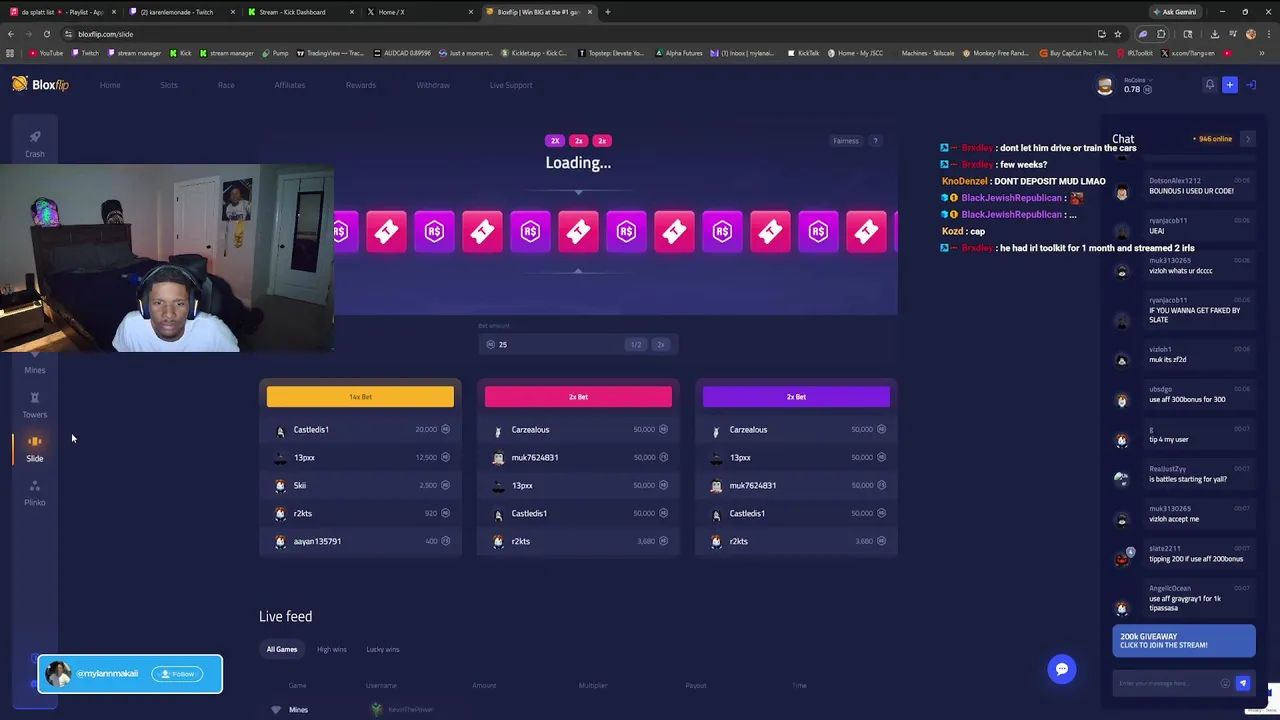Click aayan135791 player row

(360, 541)
